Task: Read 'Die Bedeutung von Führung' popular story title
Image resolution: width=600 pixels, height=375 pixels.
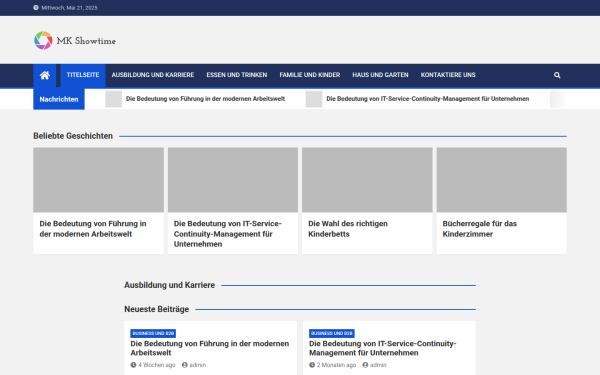Action: (x=93, y=229)
